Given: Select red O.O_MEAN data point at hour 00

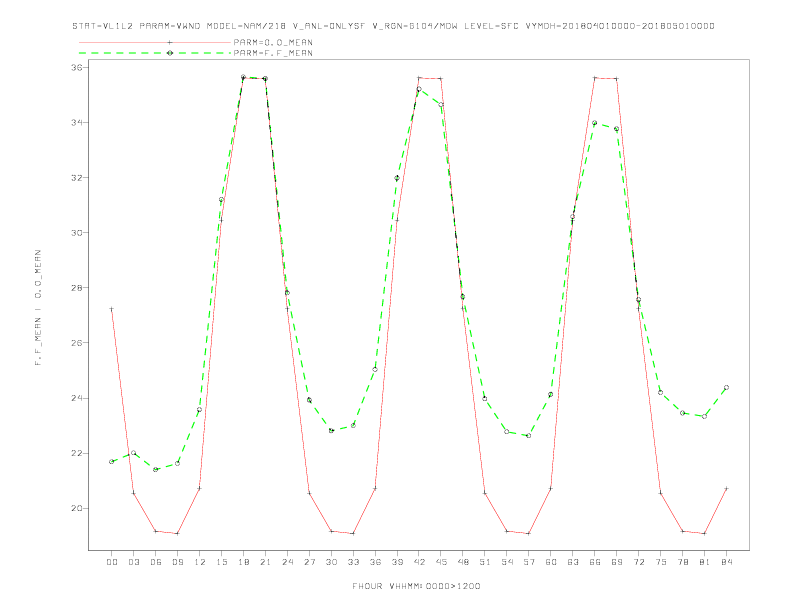Looking at the screenshot, I should tap(112, 309).
